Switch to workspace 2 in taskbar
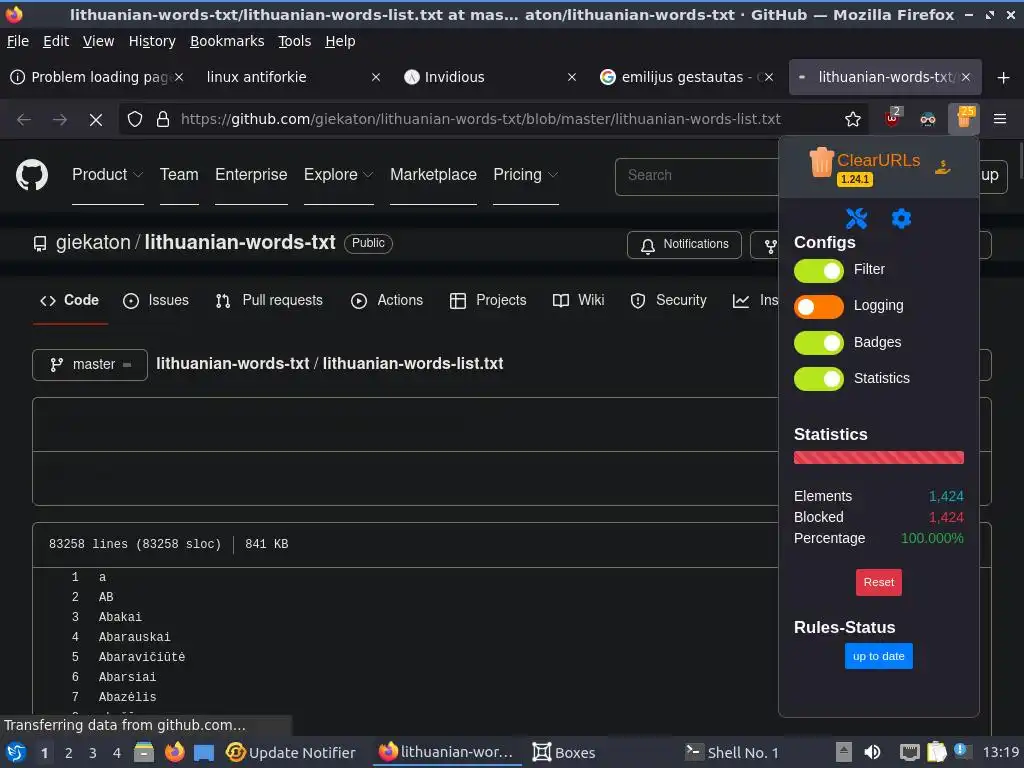The height and width of the screenshot is (768, 1024). coord(69,753)
